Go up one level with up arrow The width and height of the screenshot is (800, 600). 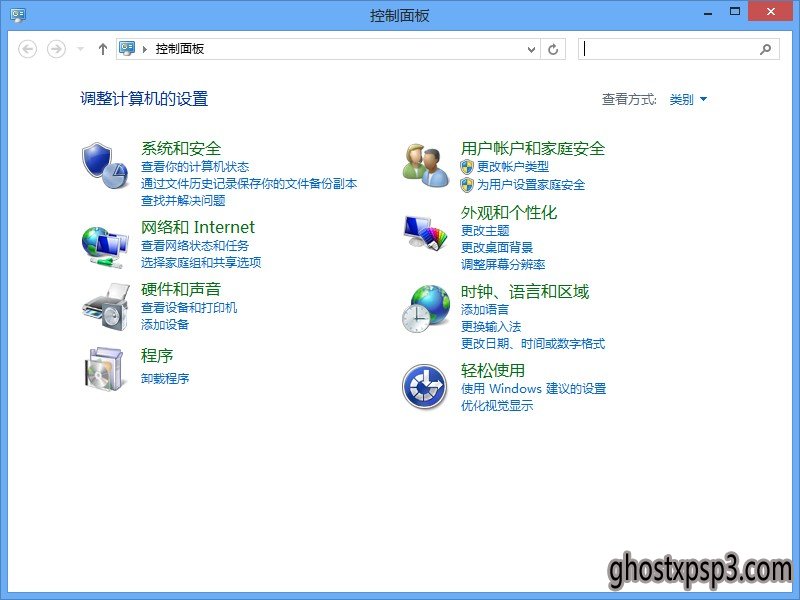pos(103,49)
